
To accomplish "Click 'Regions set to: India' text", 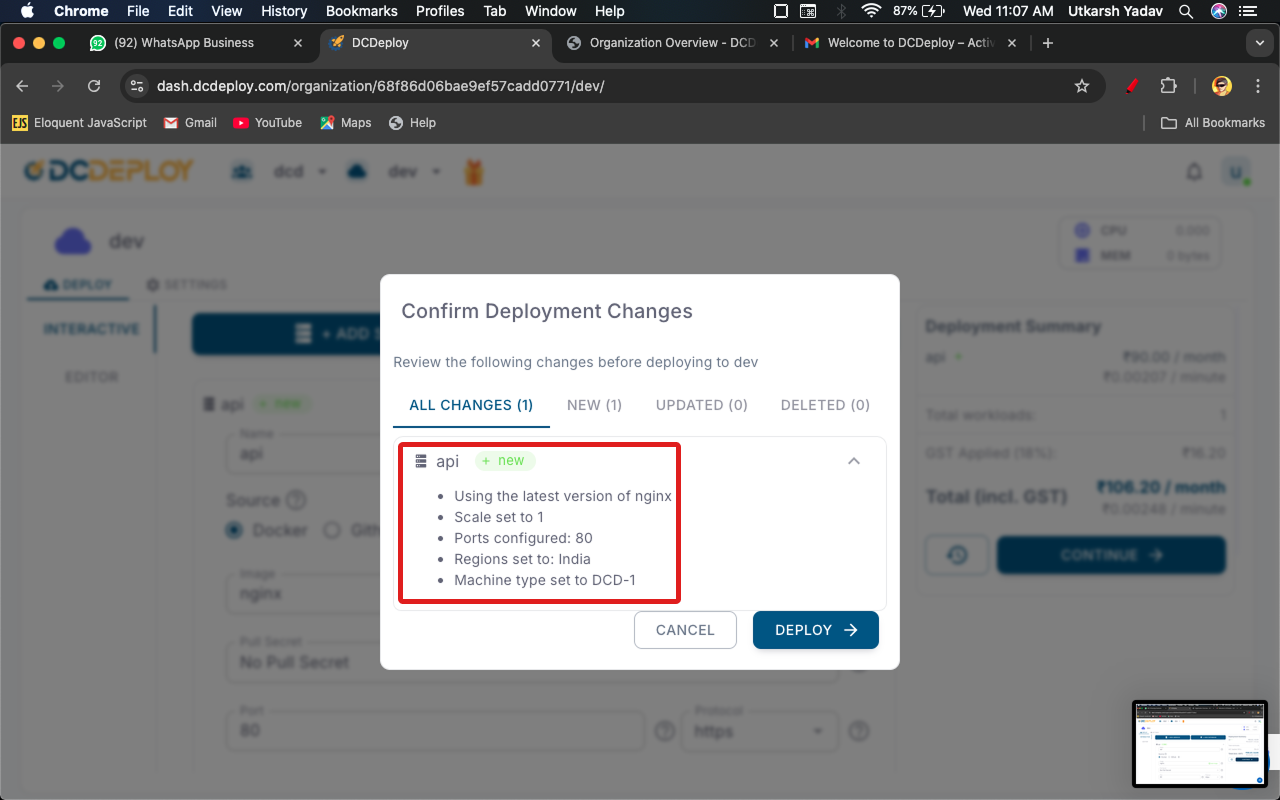I will click(x=522, y=559).
